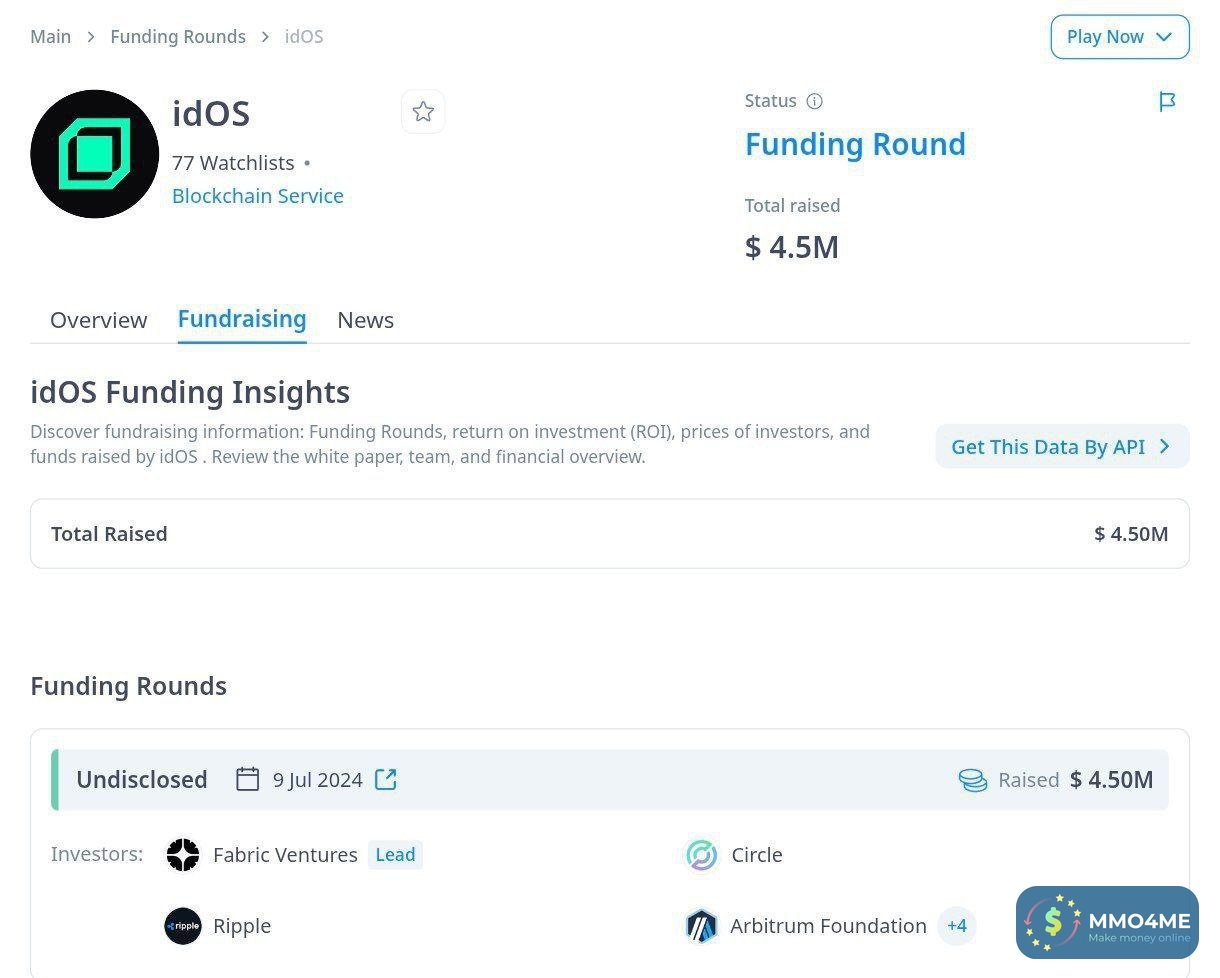Switch to the Overview tab
The image size is (1220, 978).
click(x=98, y=320)
